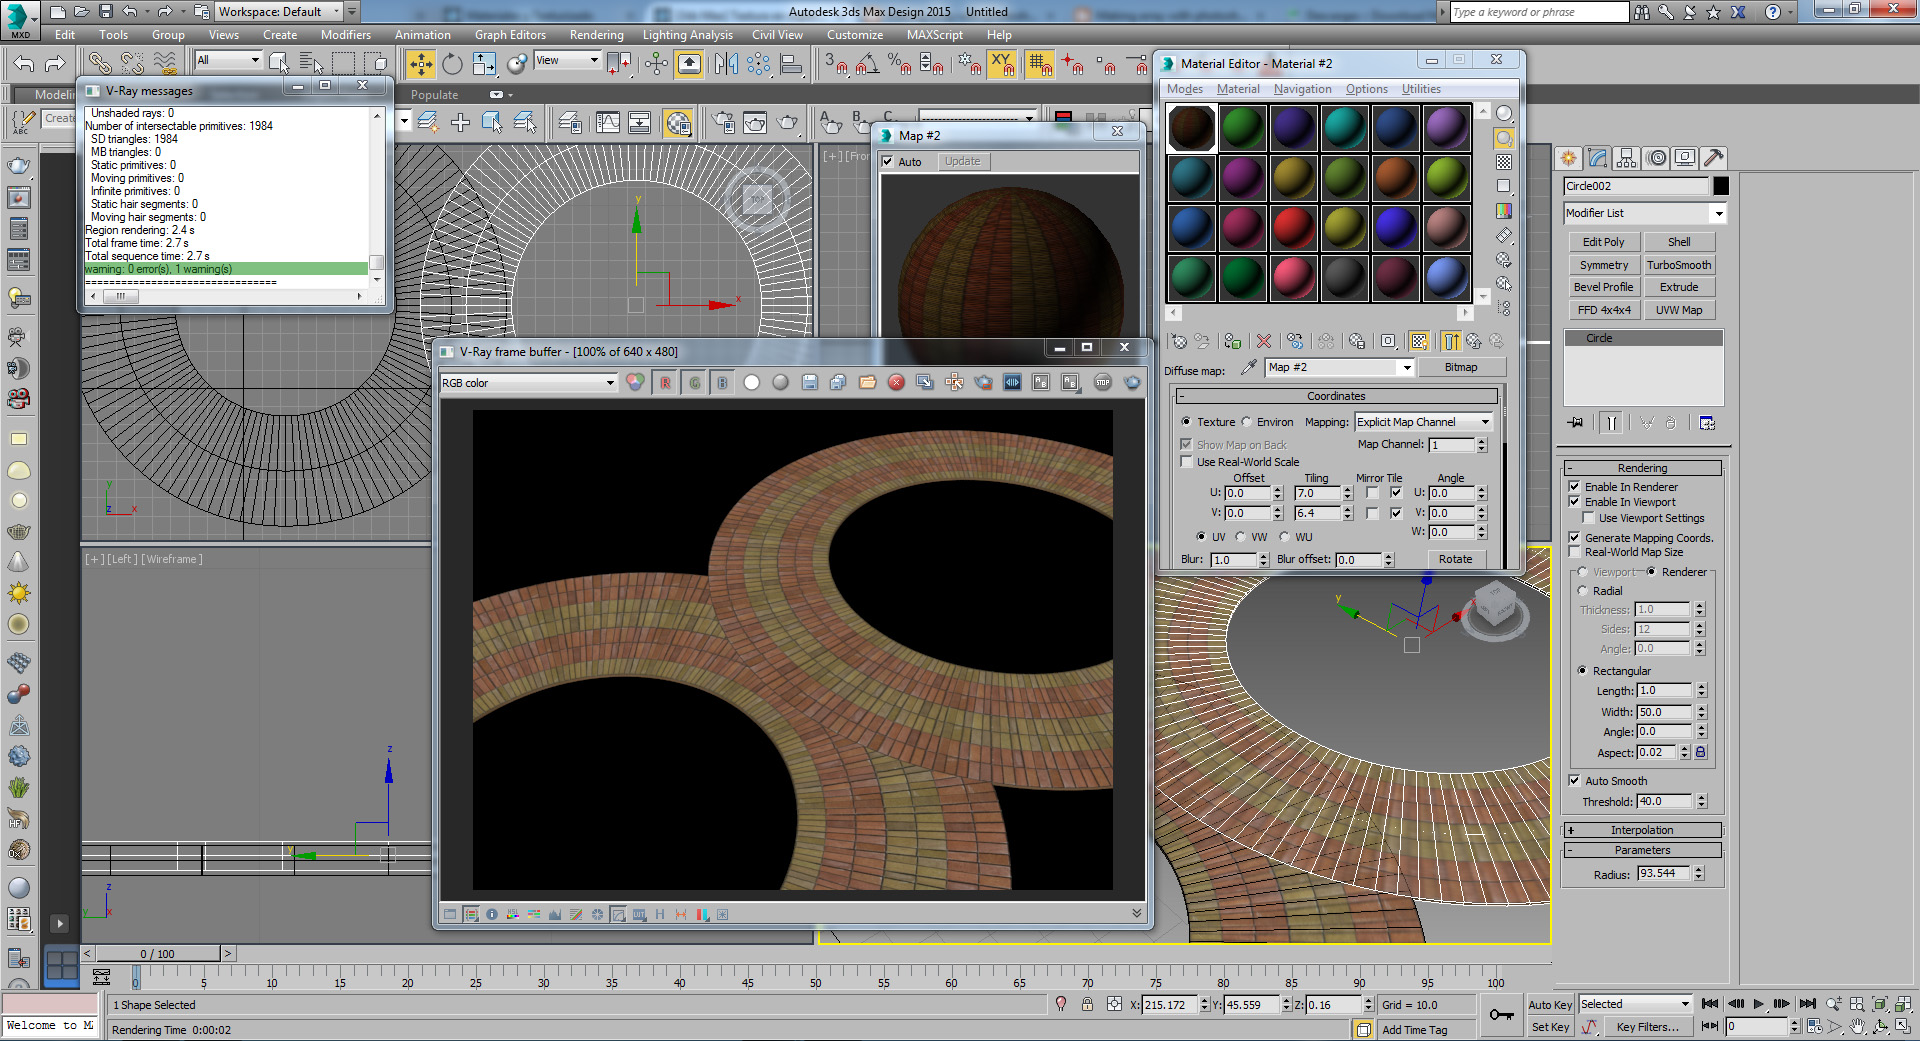Click the object color swatch beside Circle002
Viewport: 1920px width, 1041px height.
tap(1721, 186)
